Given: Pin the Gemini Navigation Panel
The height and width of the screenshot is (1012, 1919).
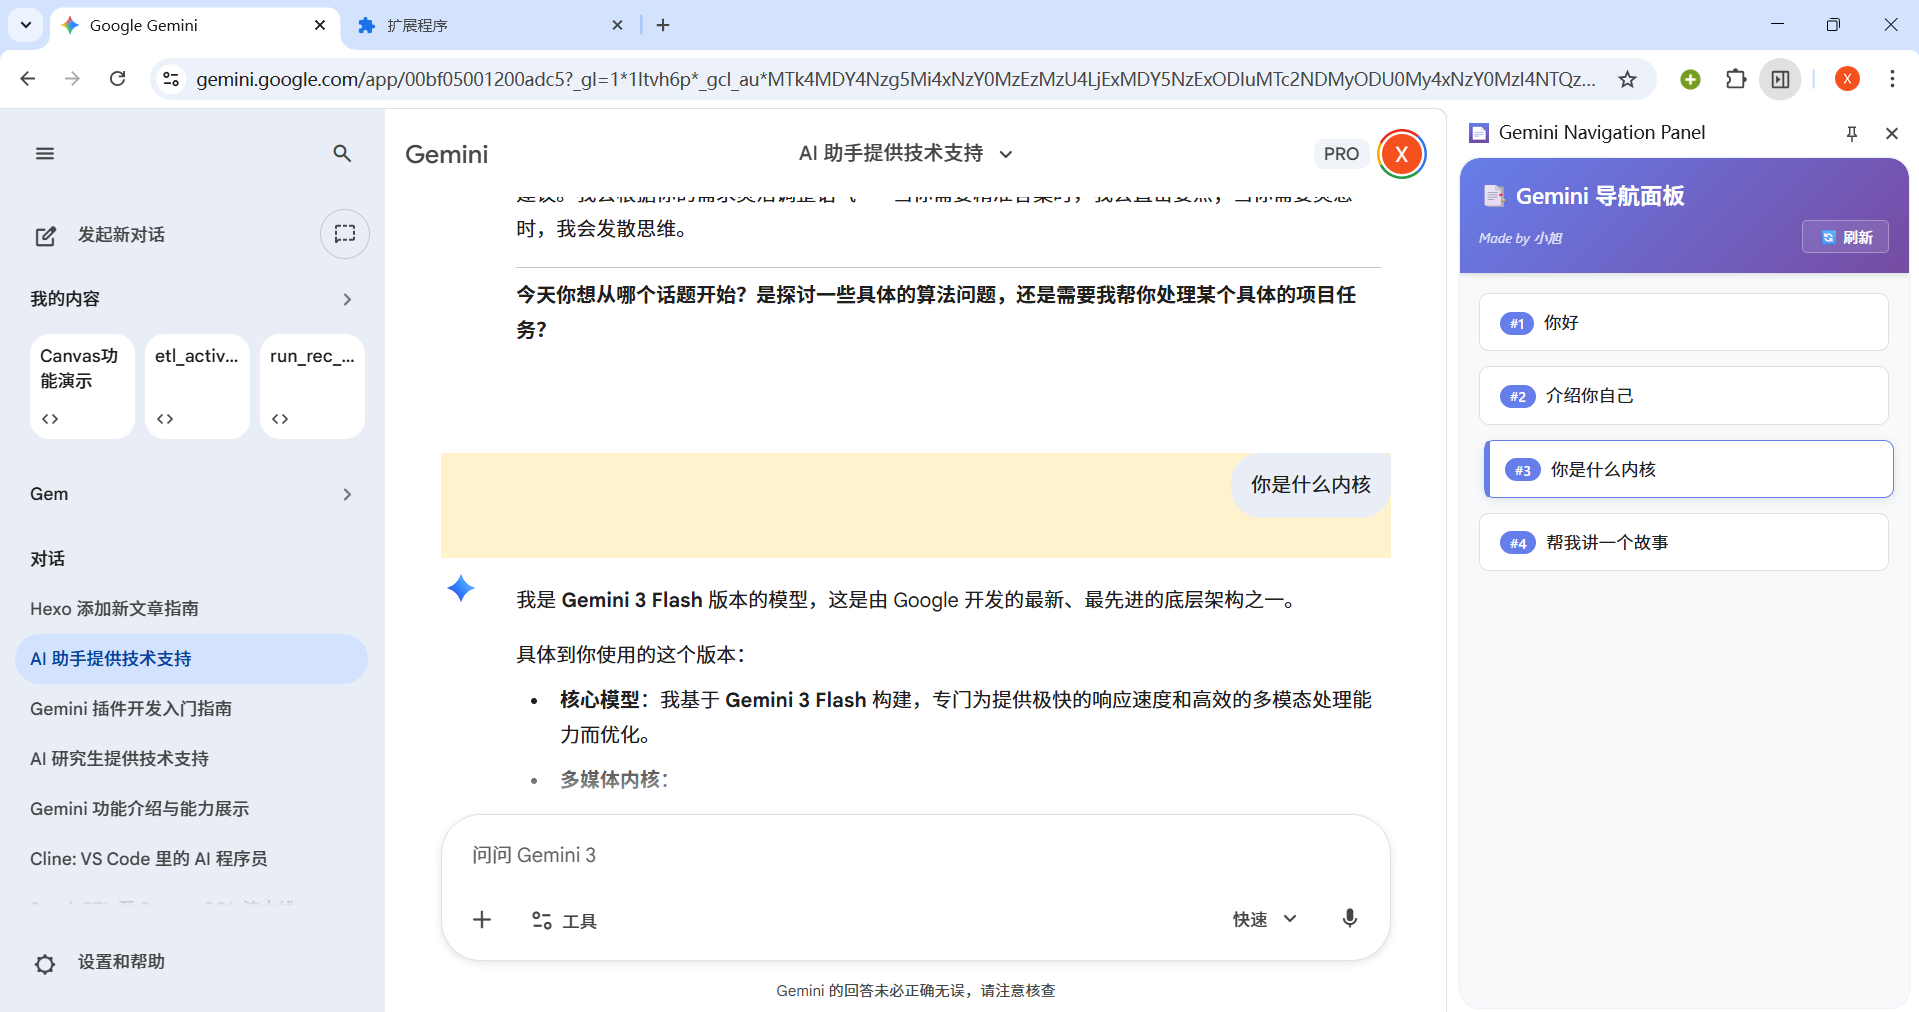Looking at the screenshot, I should click(1851, 133).
